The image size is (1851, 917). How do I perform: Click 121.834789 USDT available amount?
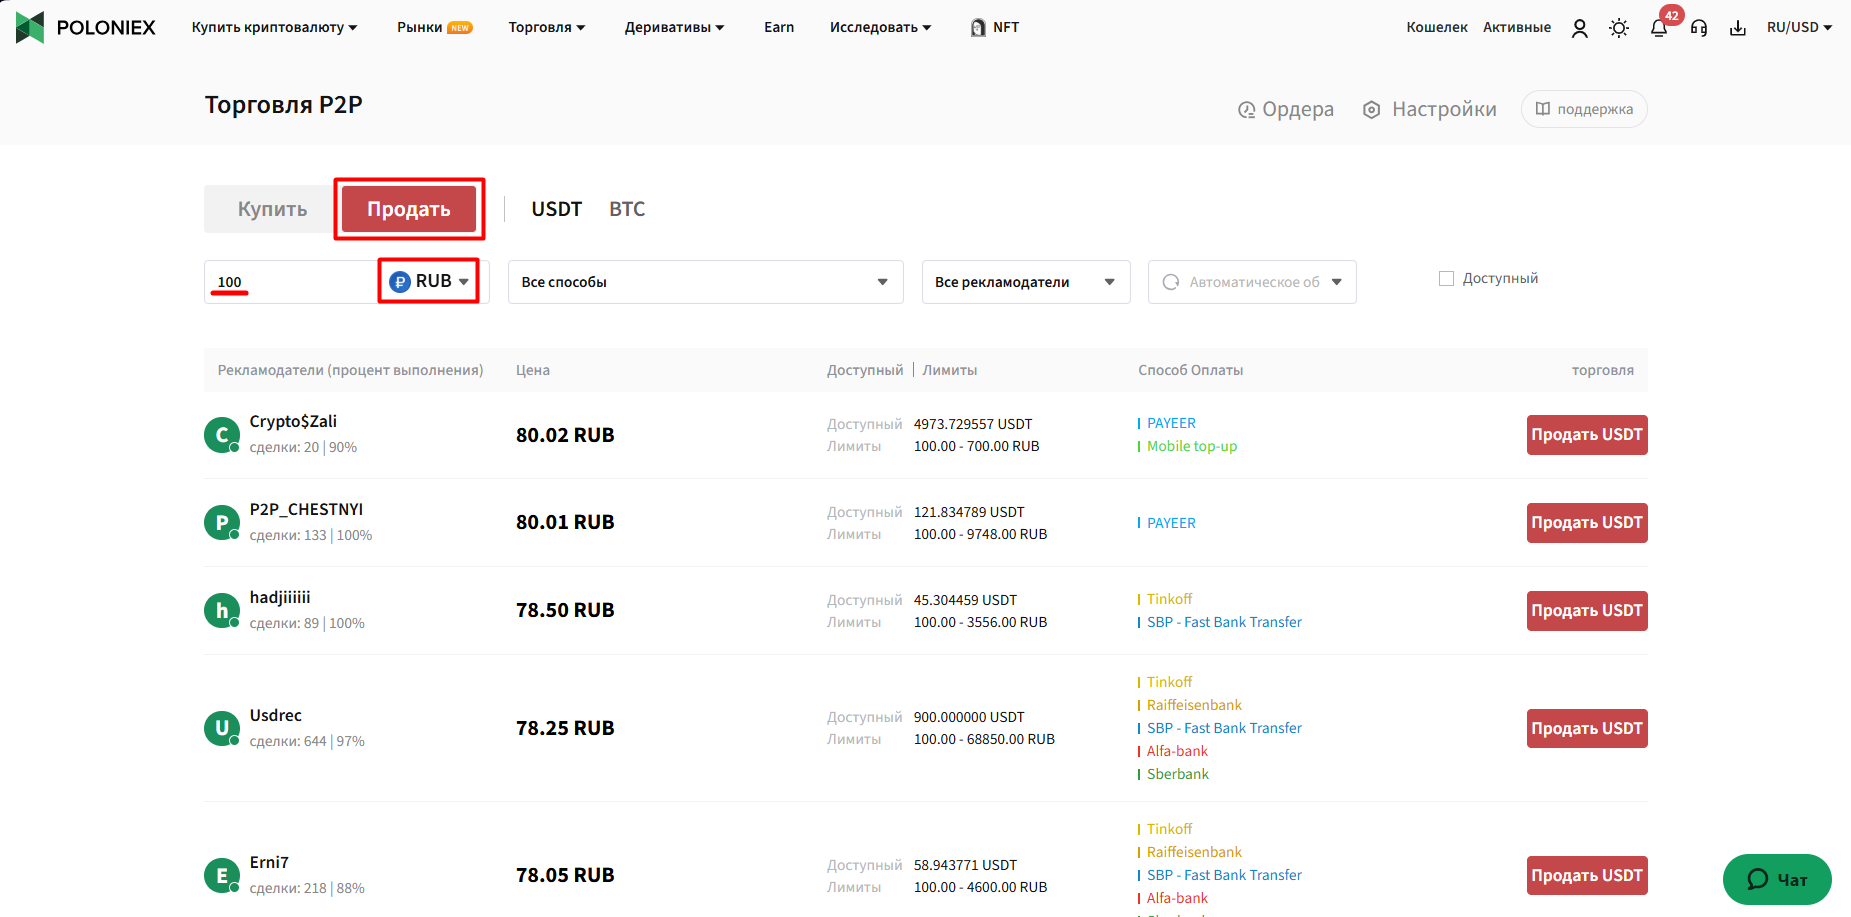click(x=969, y=512)
